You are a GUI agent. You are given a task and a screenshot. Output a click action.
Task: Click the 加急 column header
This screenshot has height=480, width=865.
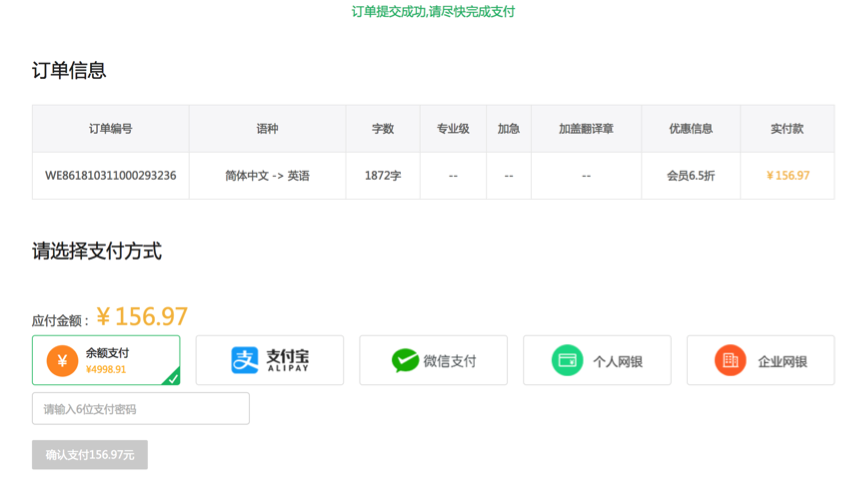(509, 129)
